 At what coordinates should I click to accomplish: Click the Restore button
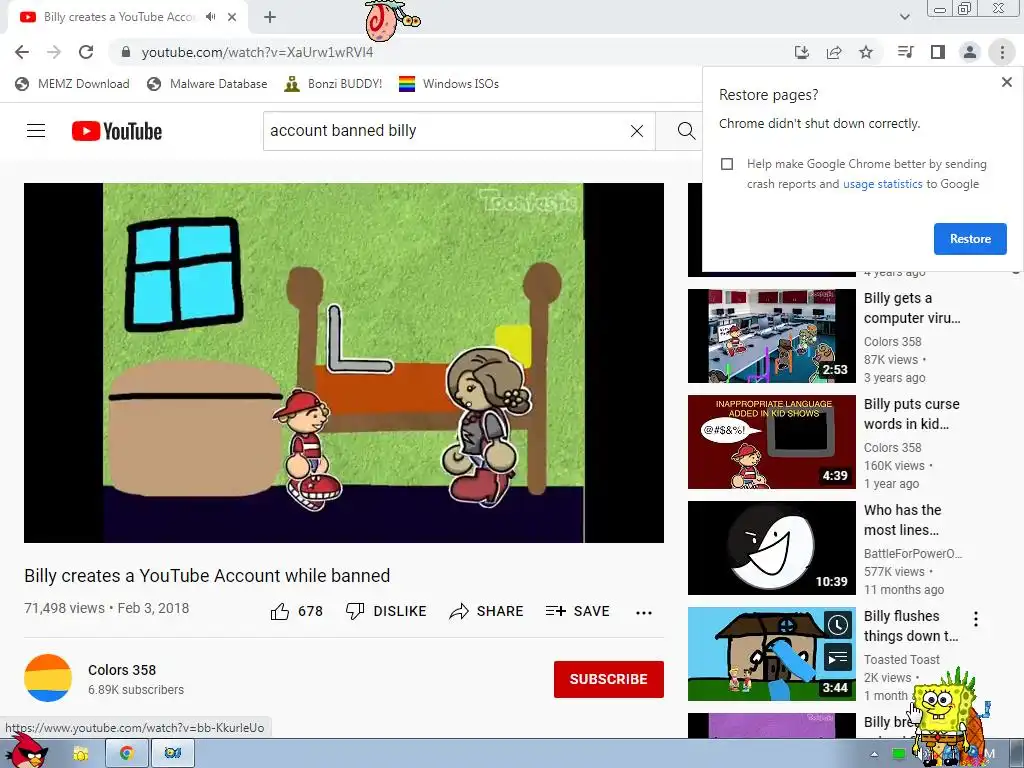(970, 239)
